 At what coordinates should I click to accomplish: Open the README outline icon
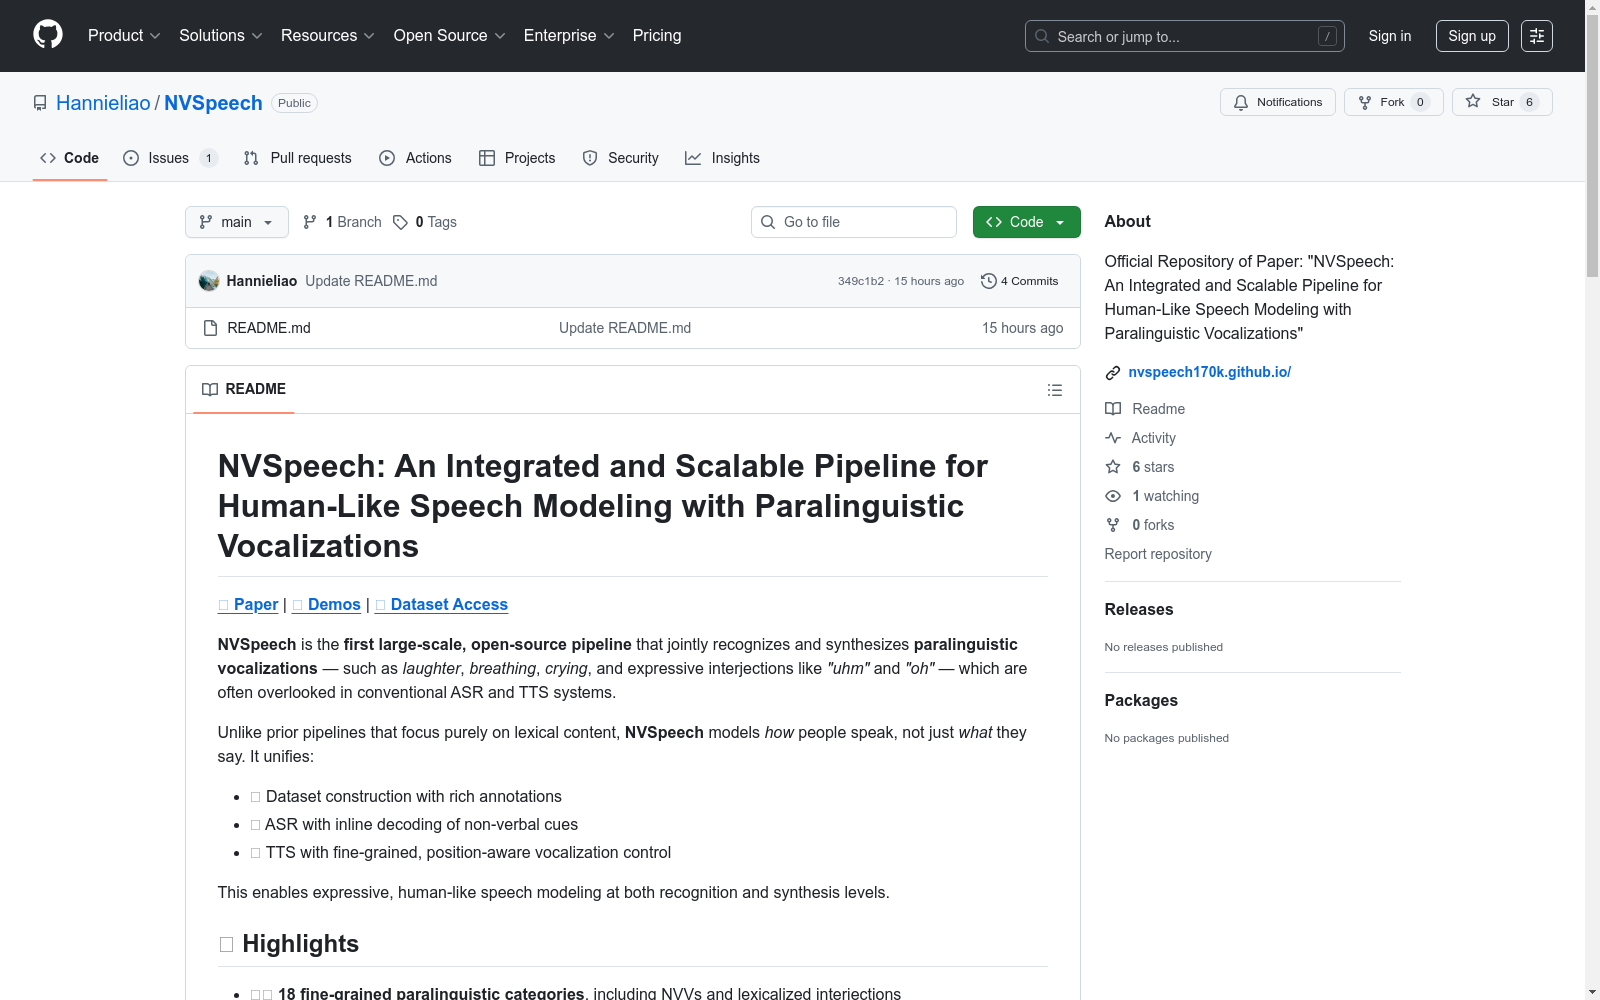tap(1055, 390)
